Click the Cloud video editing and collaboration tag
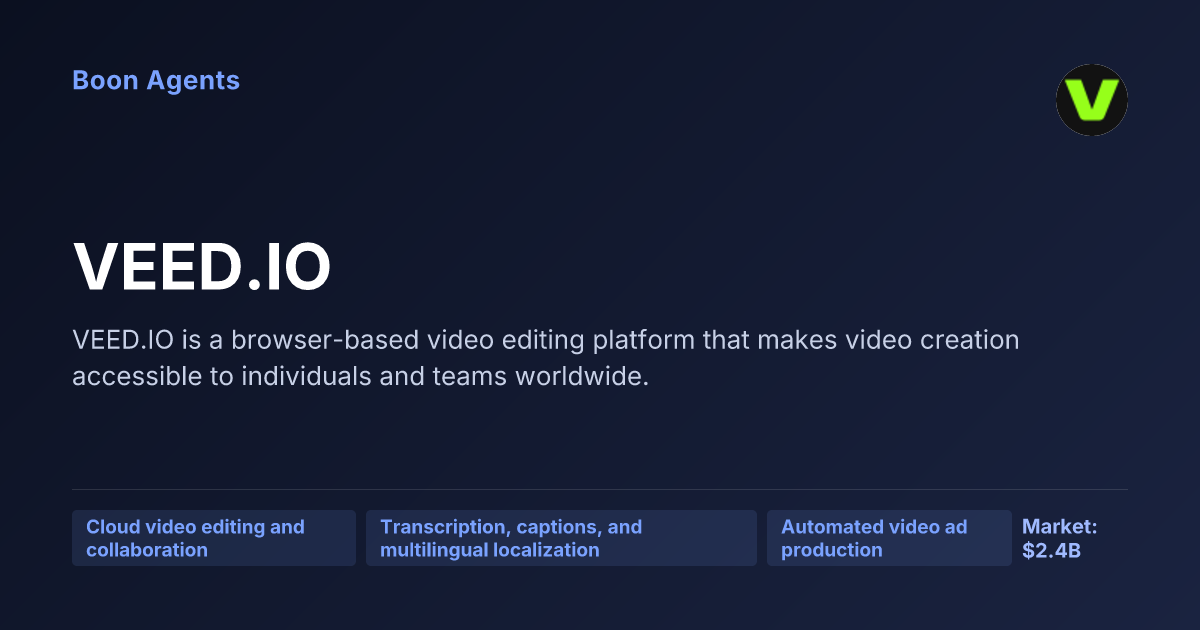The width and height of the screenshot is (1200, 630). [214, 538]
